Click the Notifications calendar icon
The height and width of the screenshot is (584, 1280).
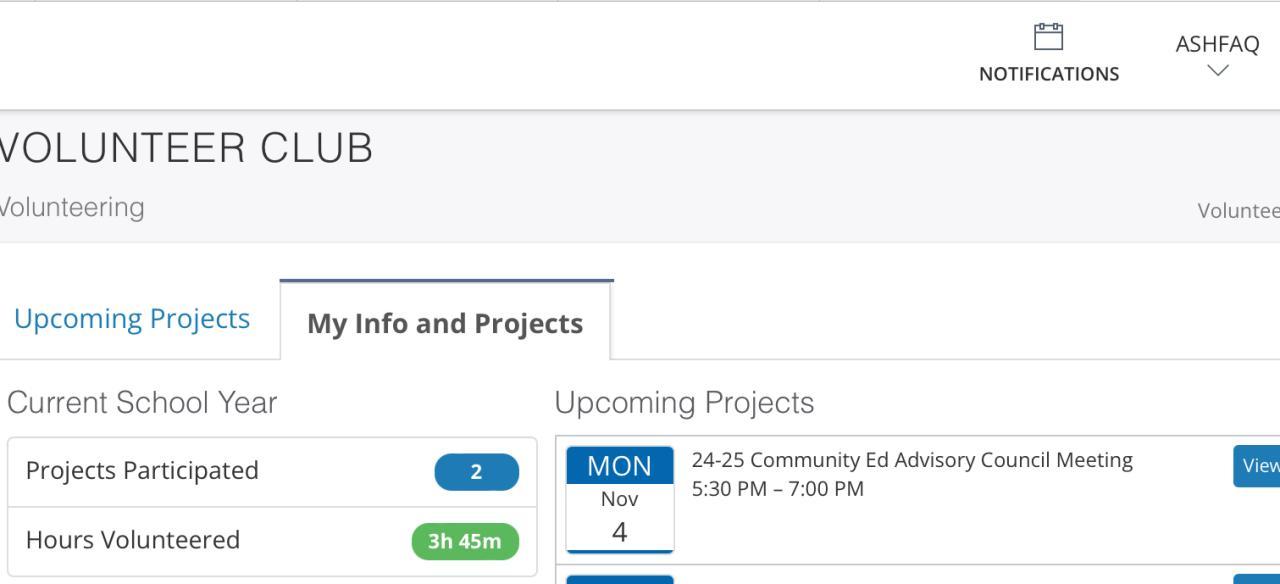click(x=1048, y=37)
